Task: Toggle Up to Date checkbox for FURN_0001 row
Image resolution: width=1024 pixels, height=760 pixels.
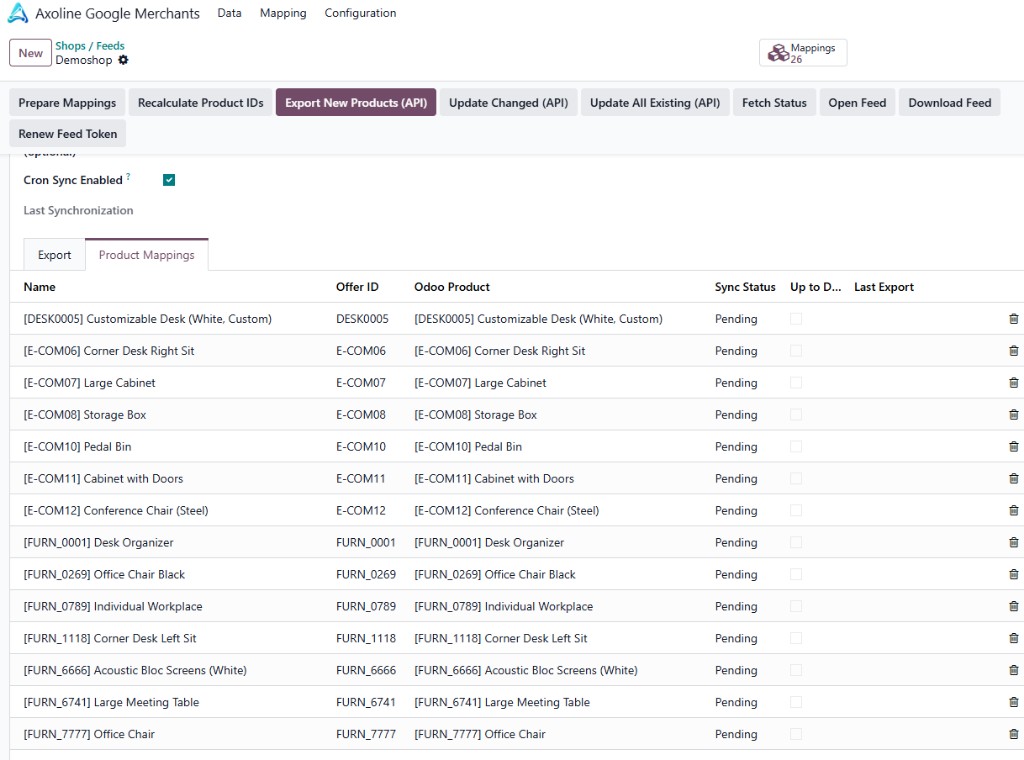Action: pos(795,543)
